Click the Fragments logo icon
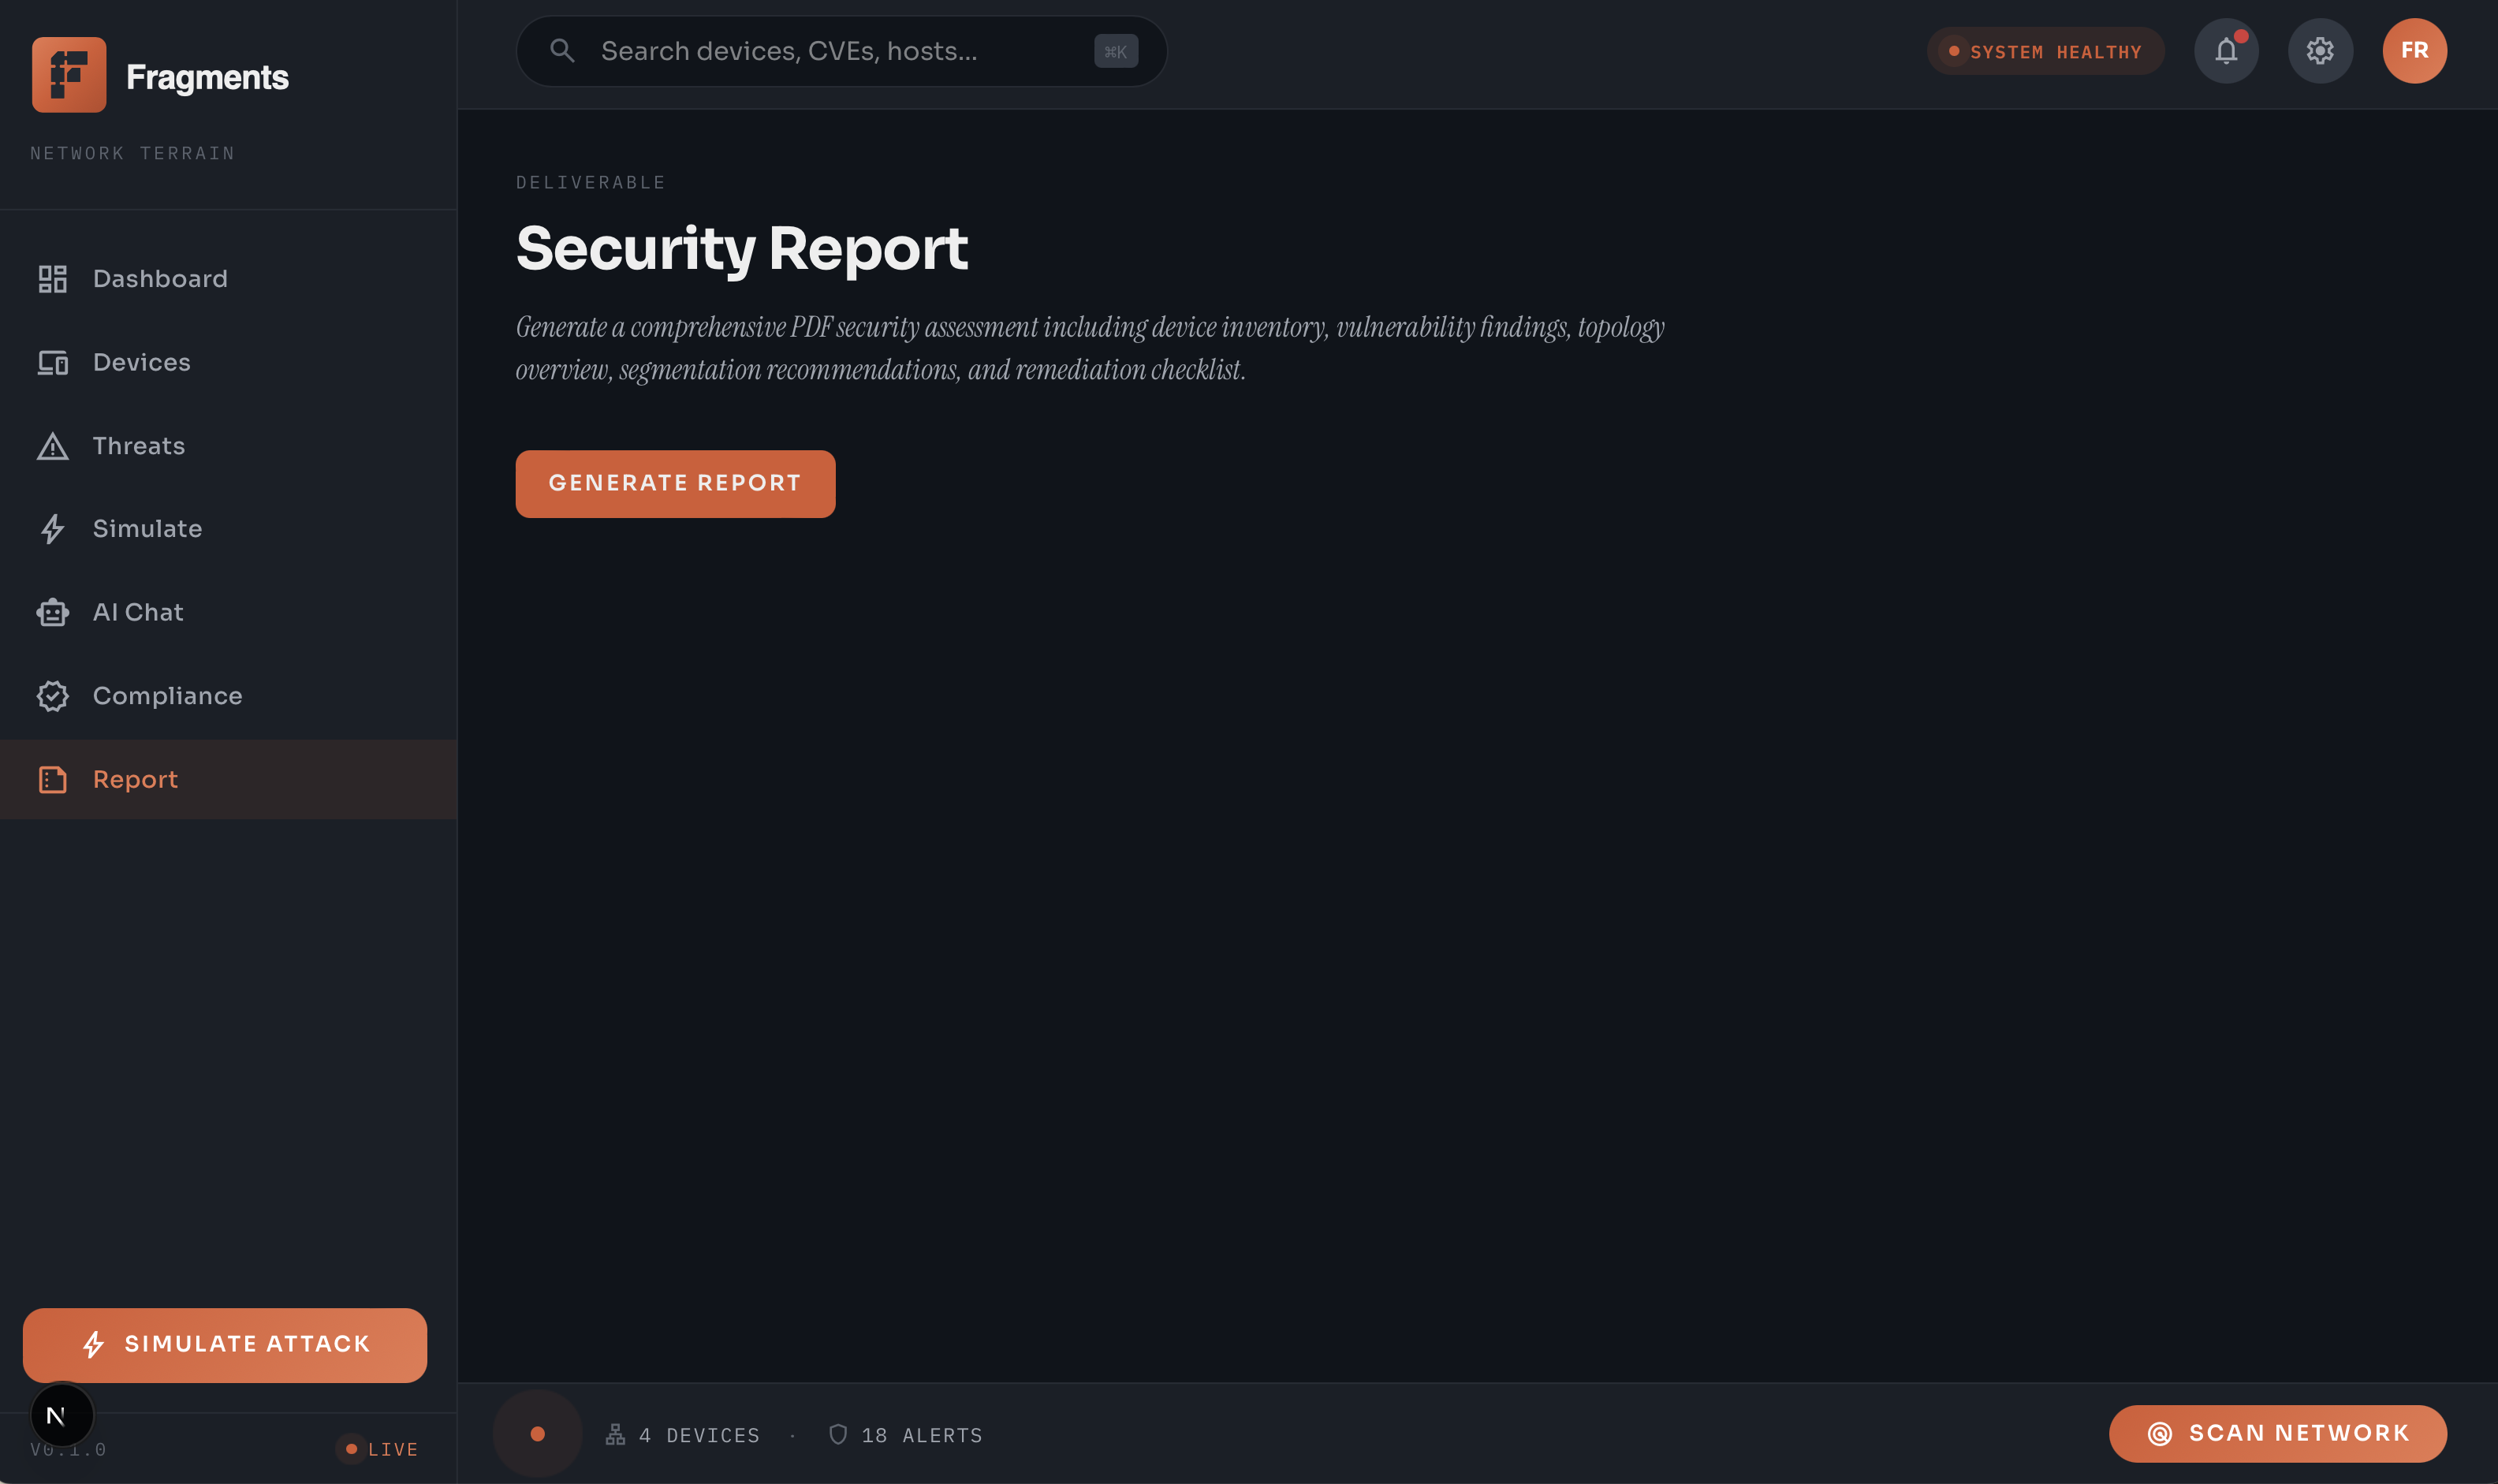The width and height of the screenshot is (2498, 1484). click(x=69, y=75)
